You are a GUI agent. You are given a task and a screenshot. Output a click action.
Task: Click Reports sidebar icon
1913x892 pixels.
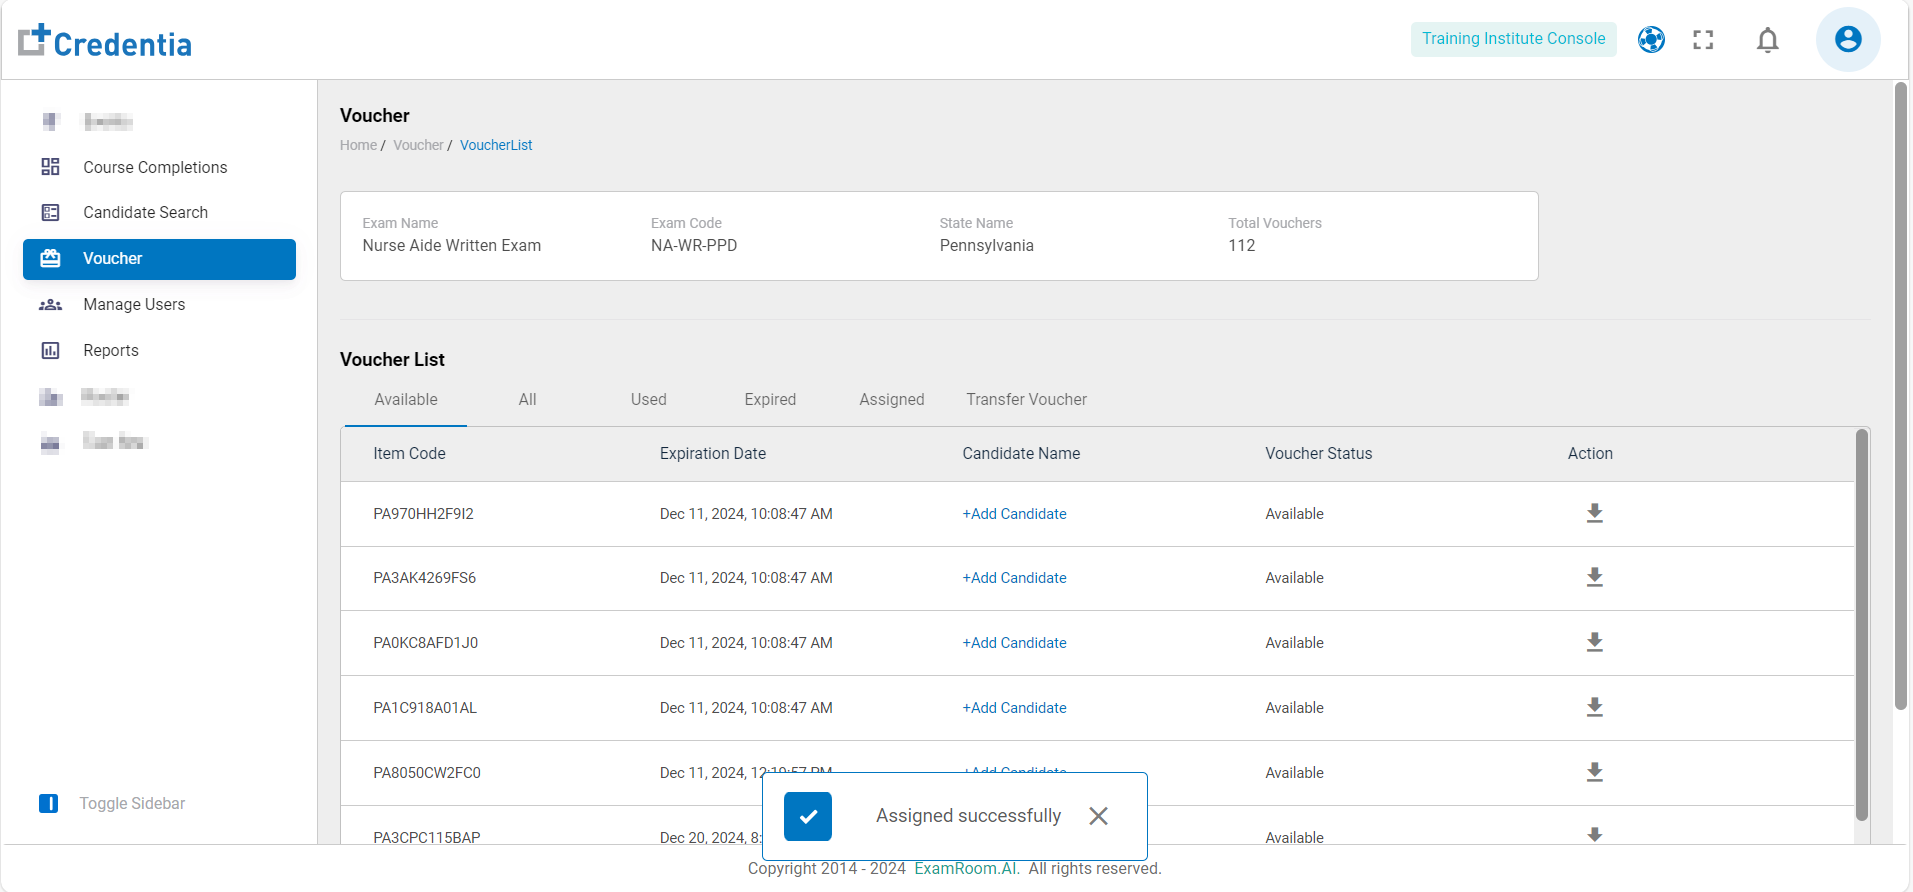50,350
